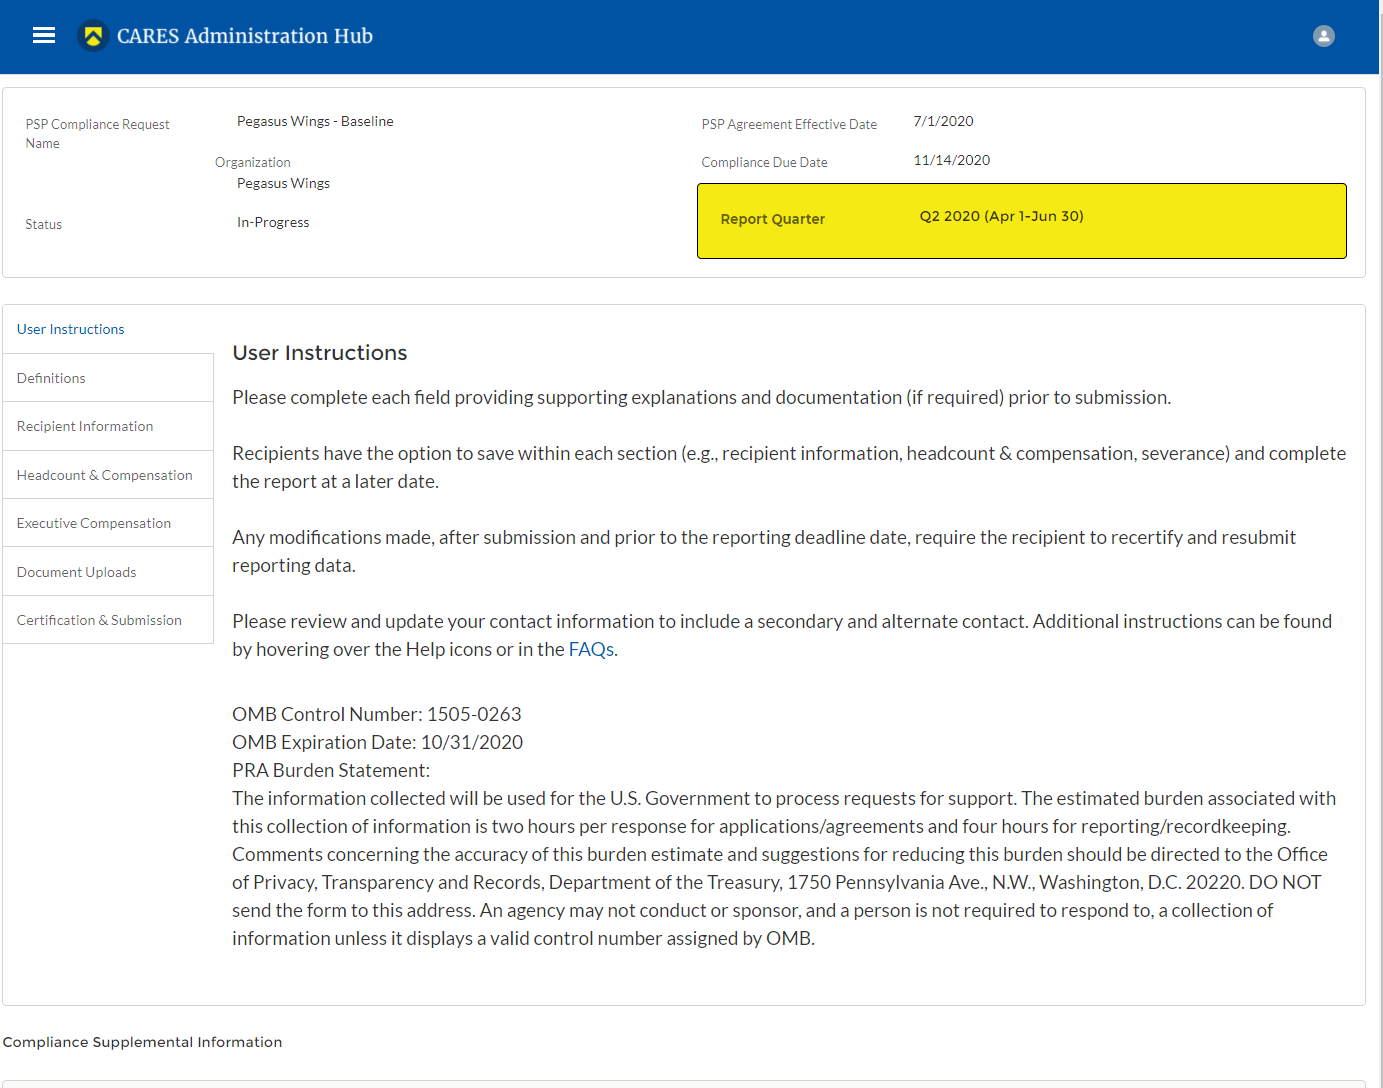Click the CARES Administration Hub title

pyautogui.click(x=245, y=36)
